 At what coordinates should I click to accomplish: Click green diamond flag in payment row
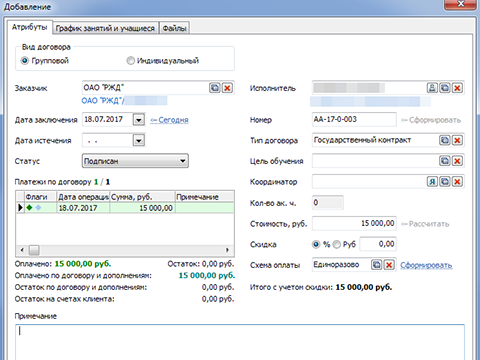pos(29,208)
